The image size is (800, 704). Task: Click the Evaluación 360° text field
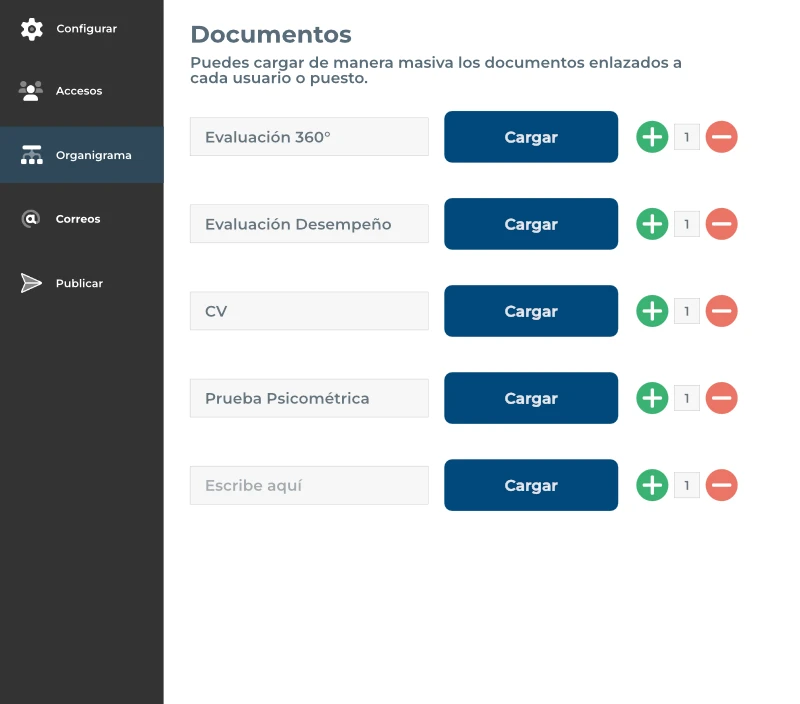click(x=309, y=137)
